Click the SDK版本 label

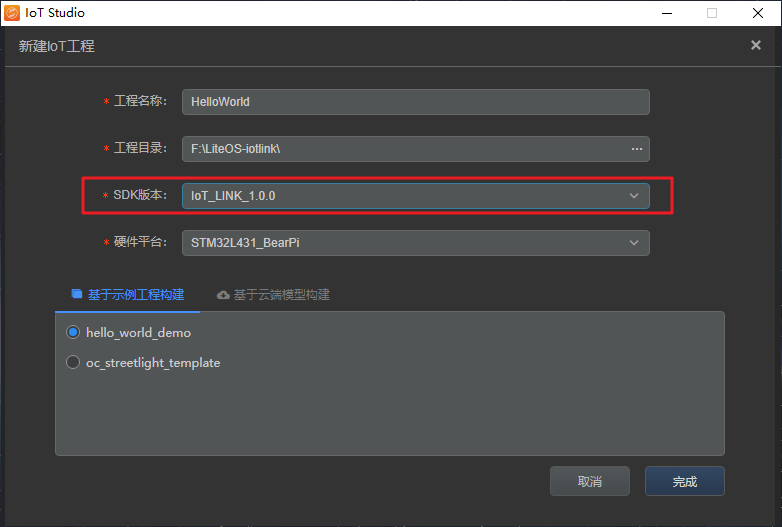(x=140, y=195)
